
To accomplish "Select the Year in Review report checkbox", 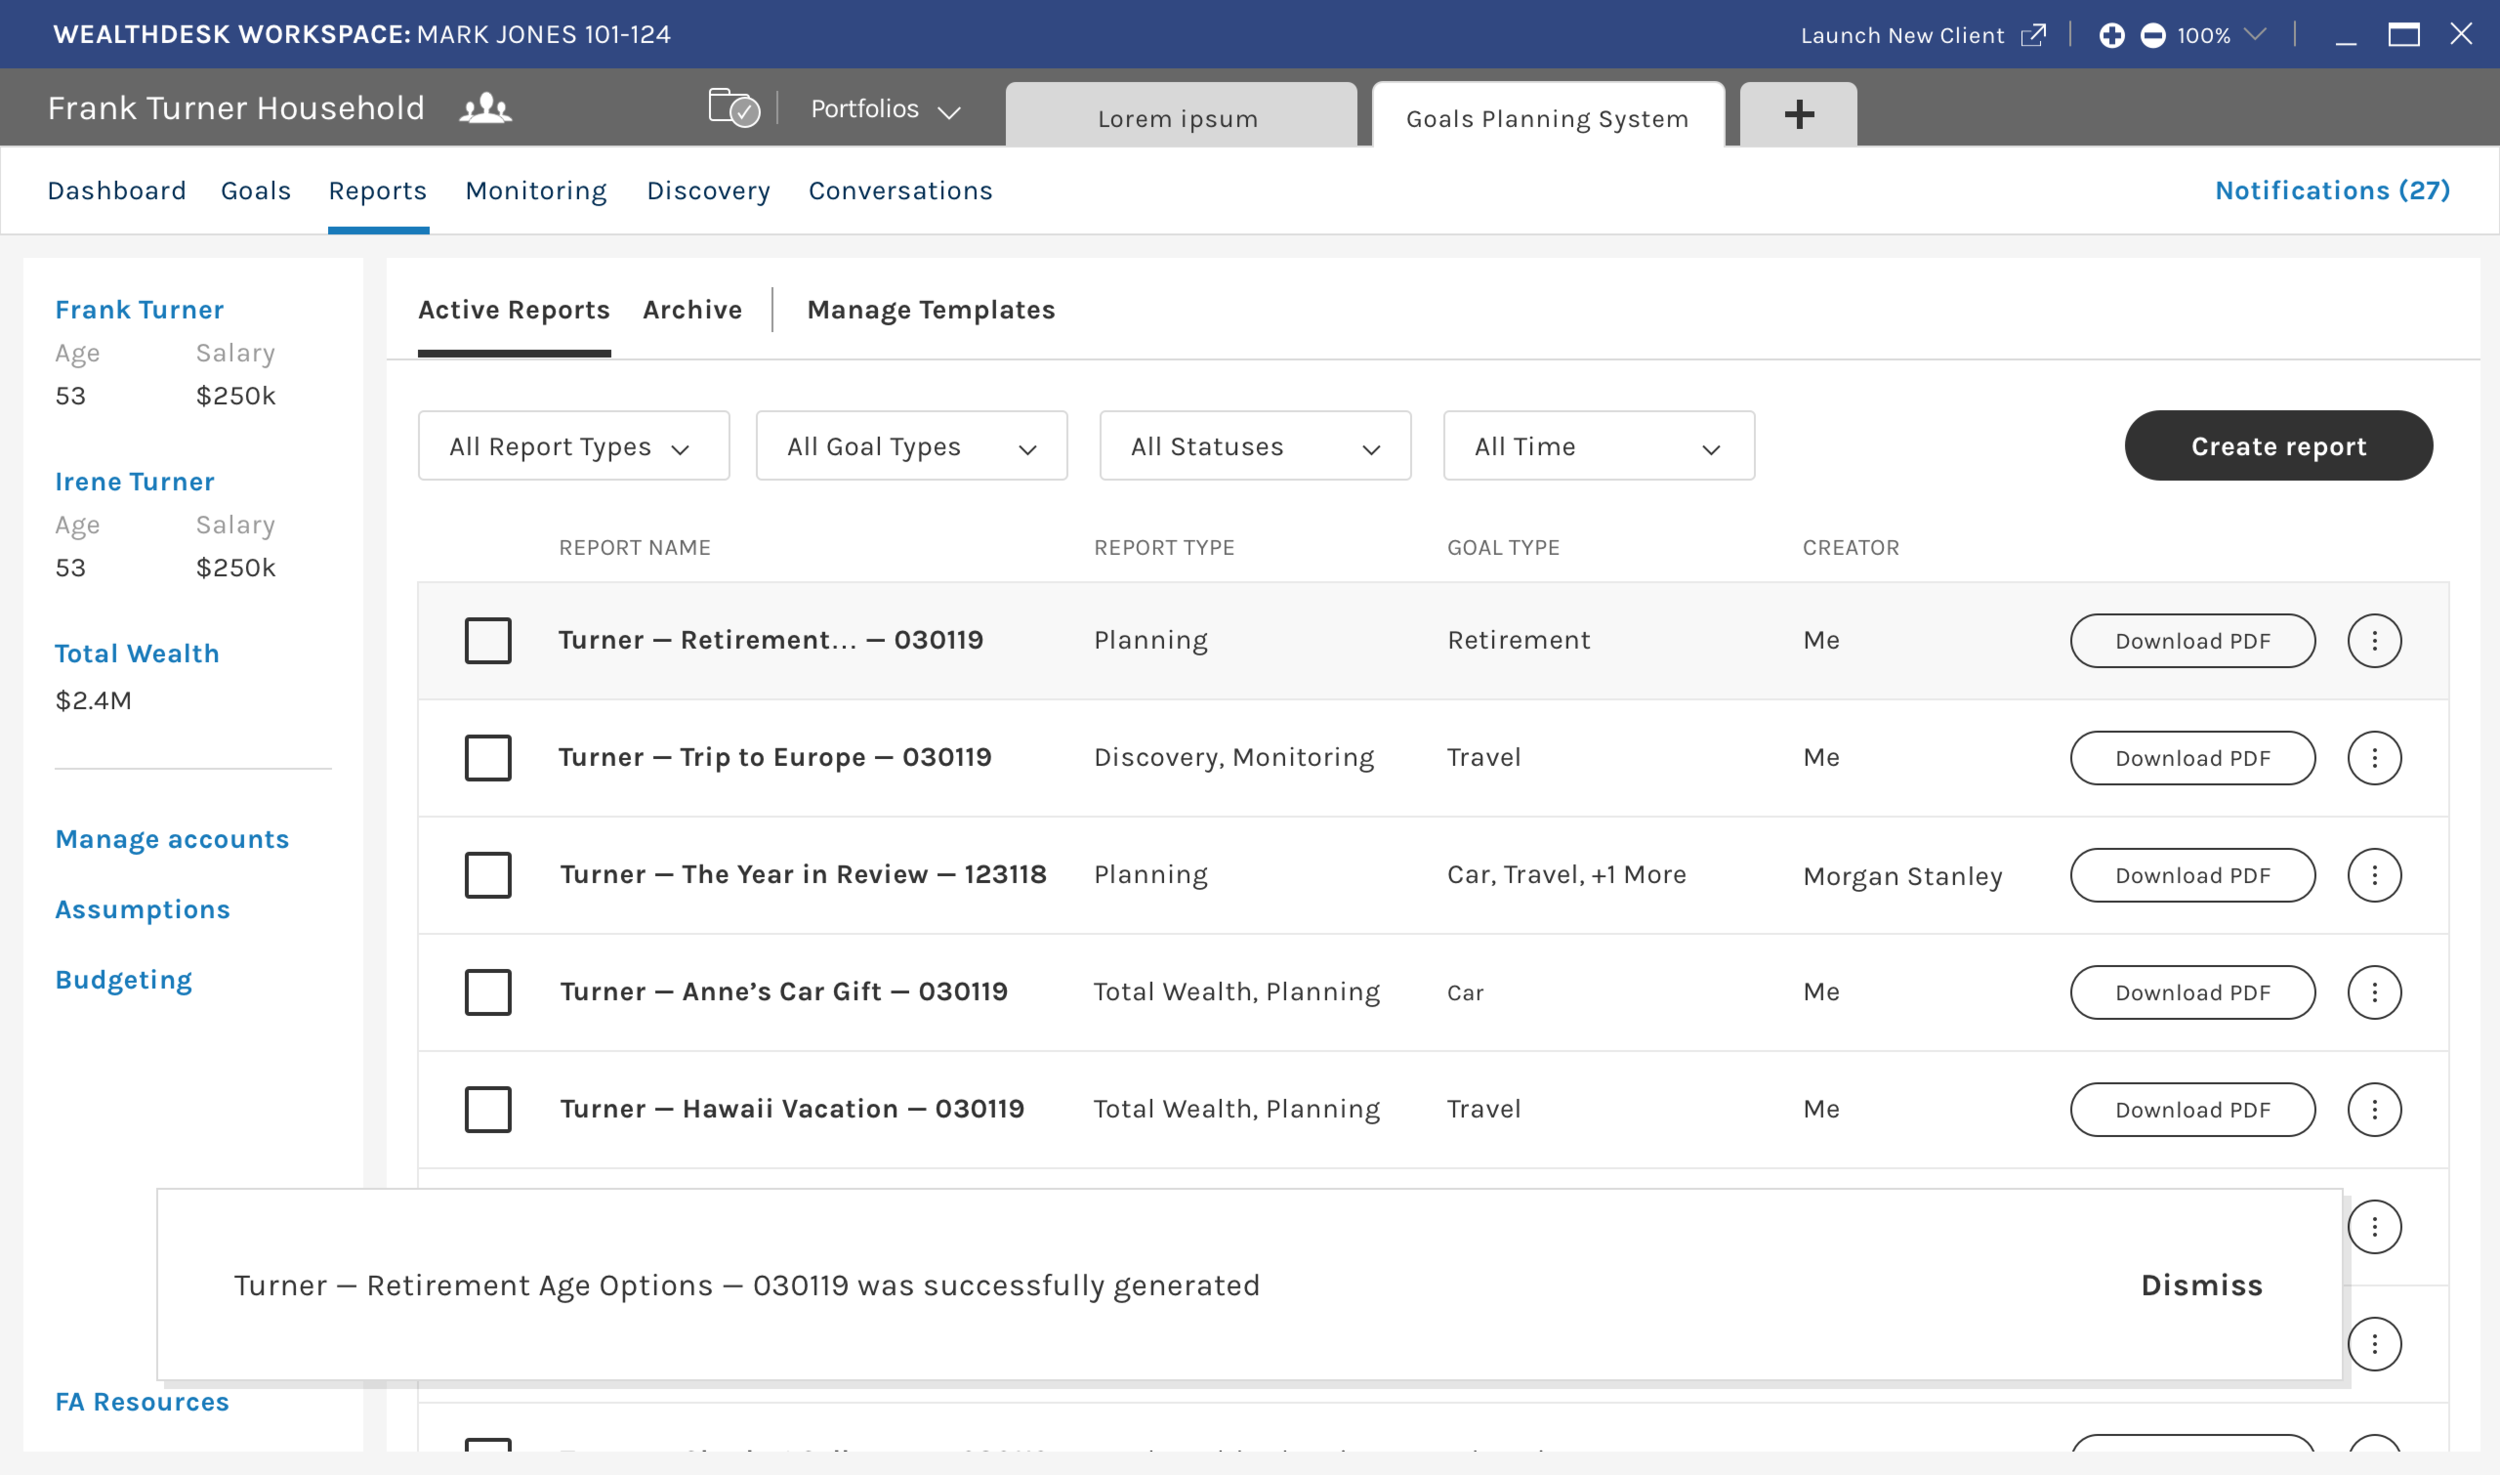I will (x=488, y=875).
